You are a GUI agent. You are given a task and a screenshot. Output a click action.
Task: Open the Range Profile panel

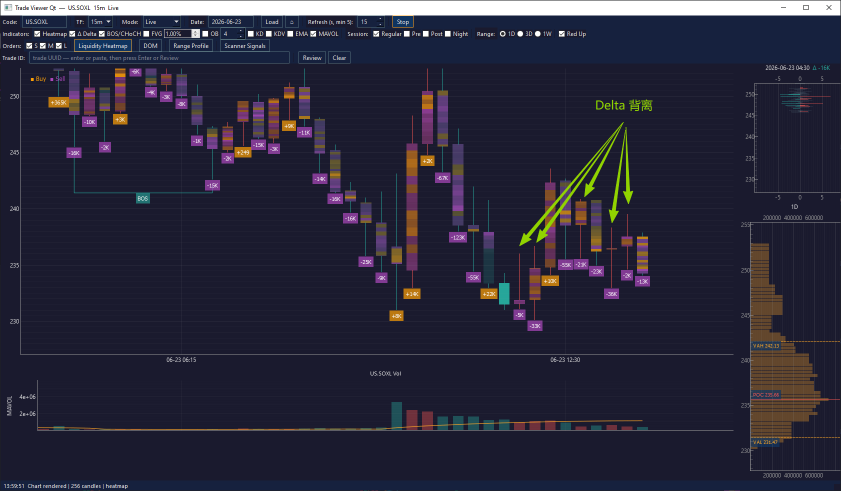click(x=191, y=46)
